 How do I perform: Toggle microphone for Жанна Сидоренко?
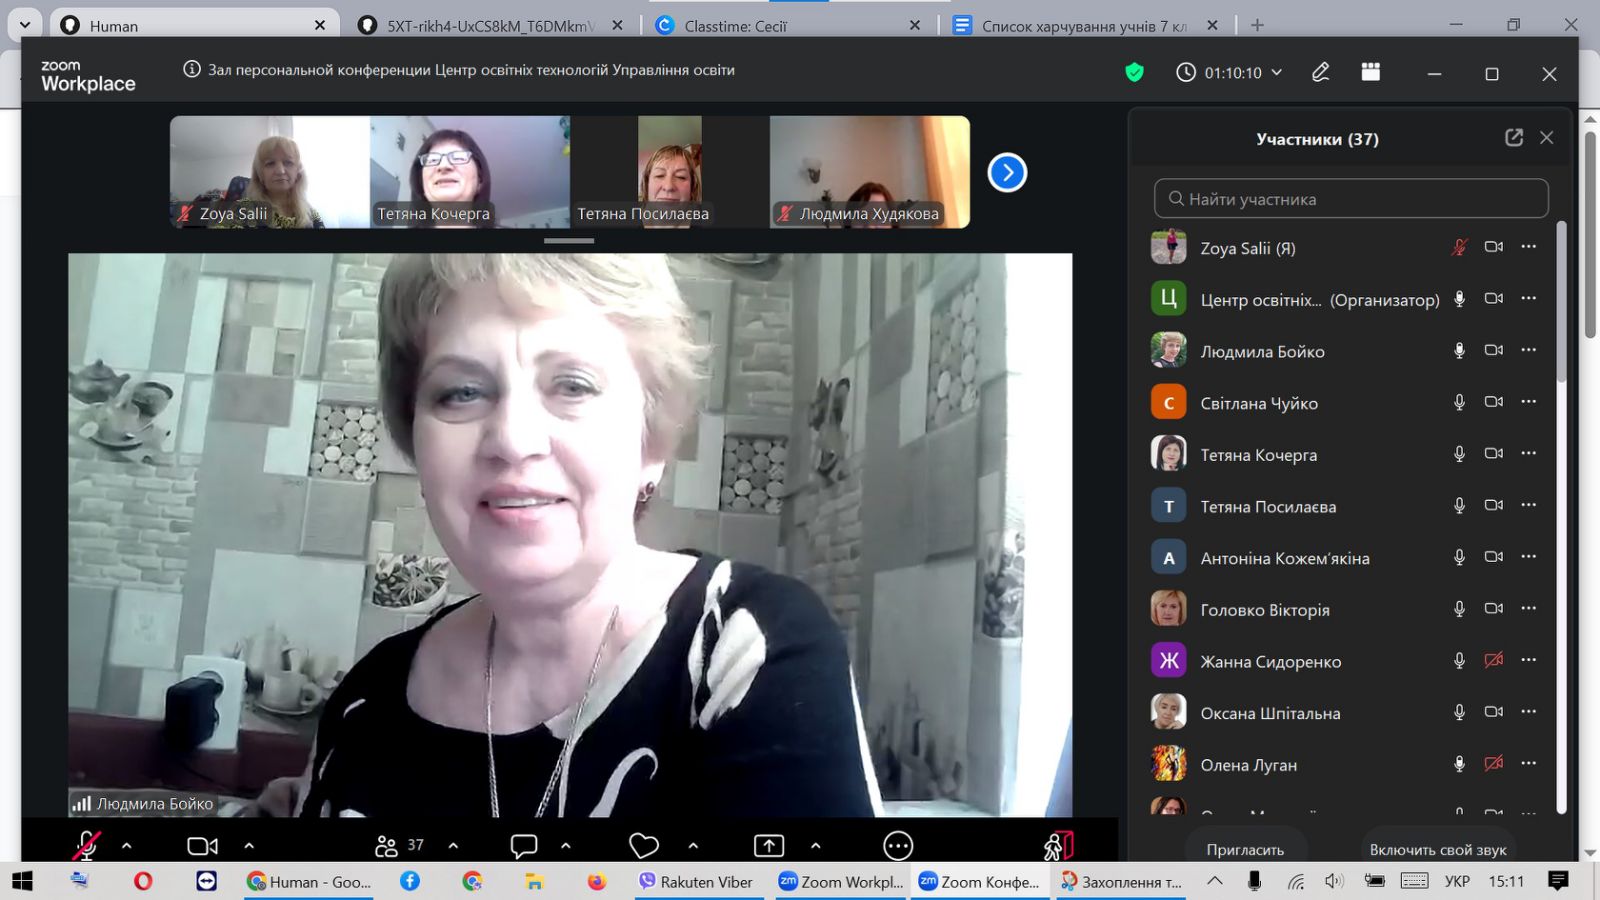(1459, 661)
